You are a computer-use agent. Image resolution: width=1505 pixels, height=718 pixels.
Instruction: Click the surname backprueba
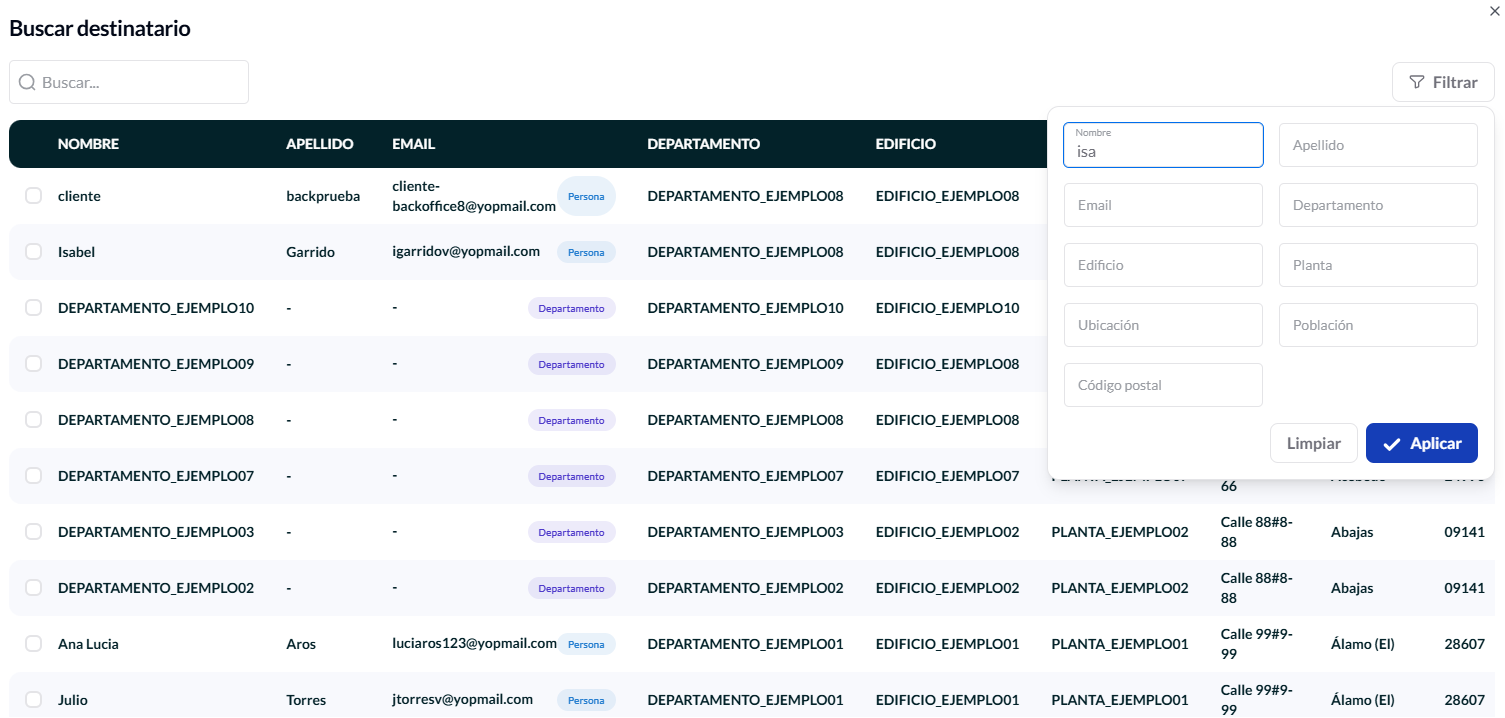323,196
